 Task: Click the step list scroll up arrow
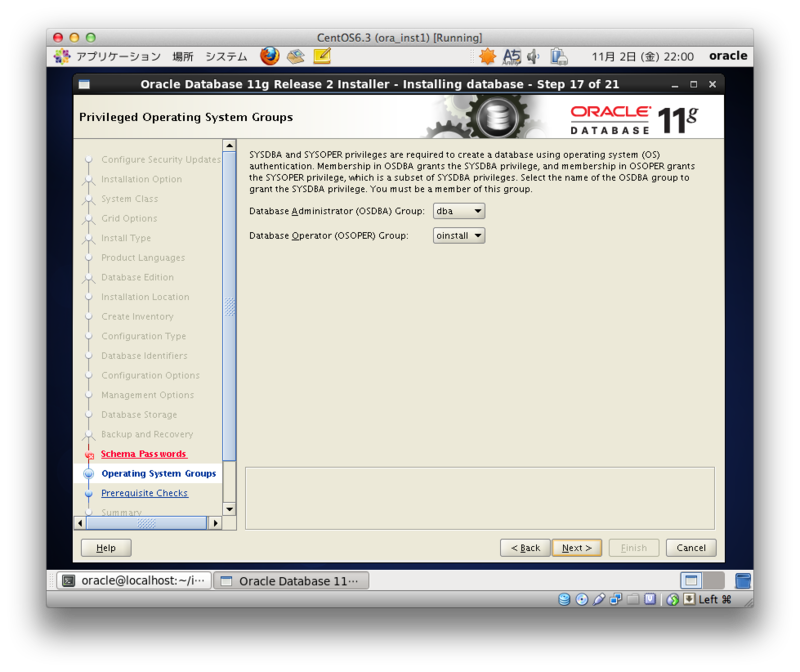coord(230,145)
